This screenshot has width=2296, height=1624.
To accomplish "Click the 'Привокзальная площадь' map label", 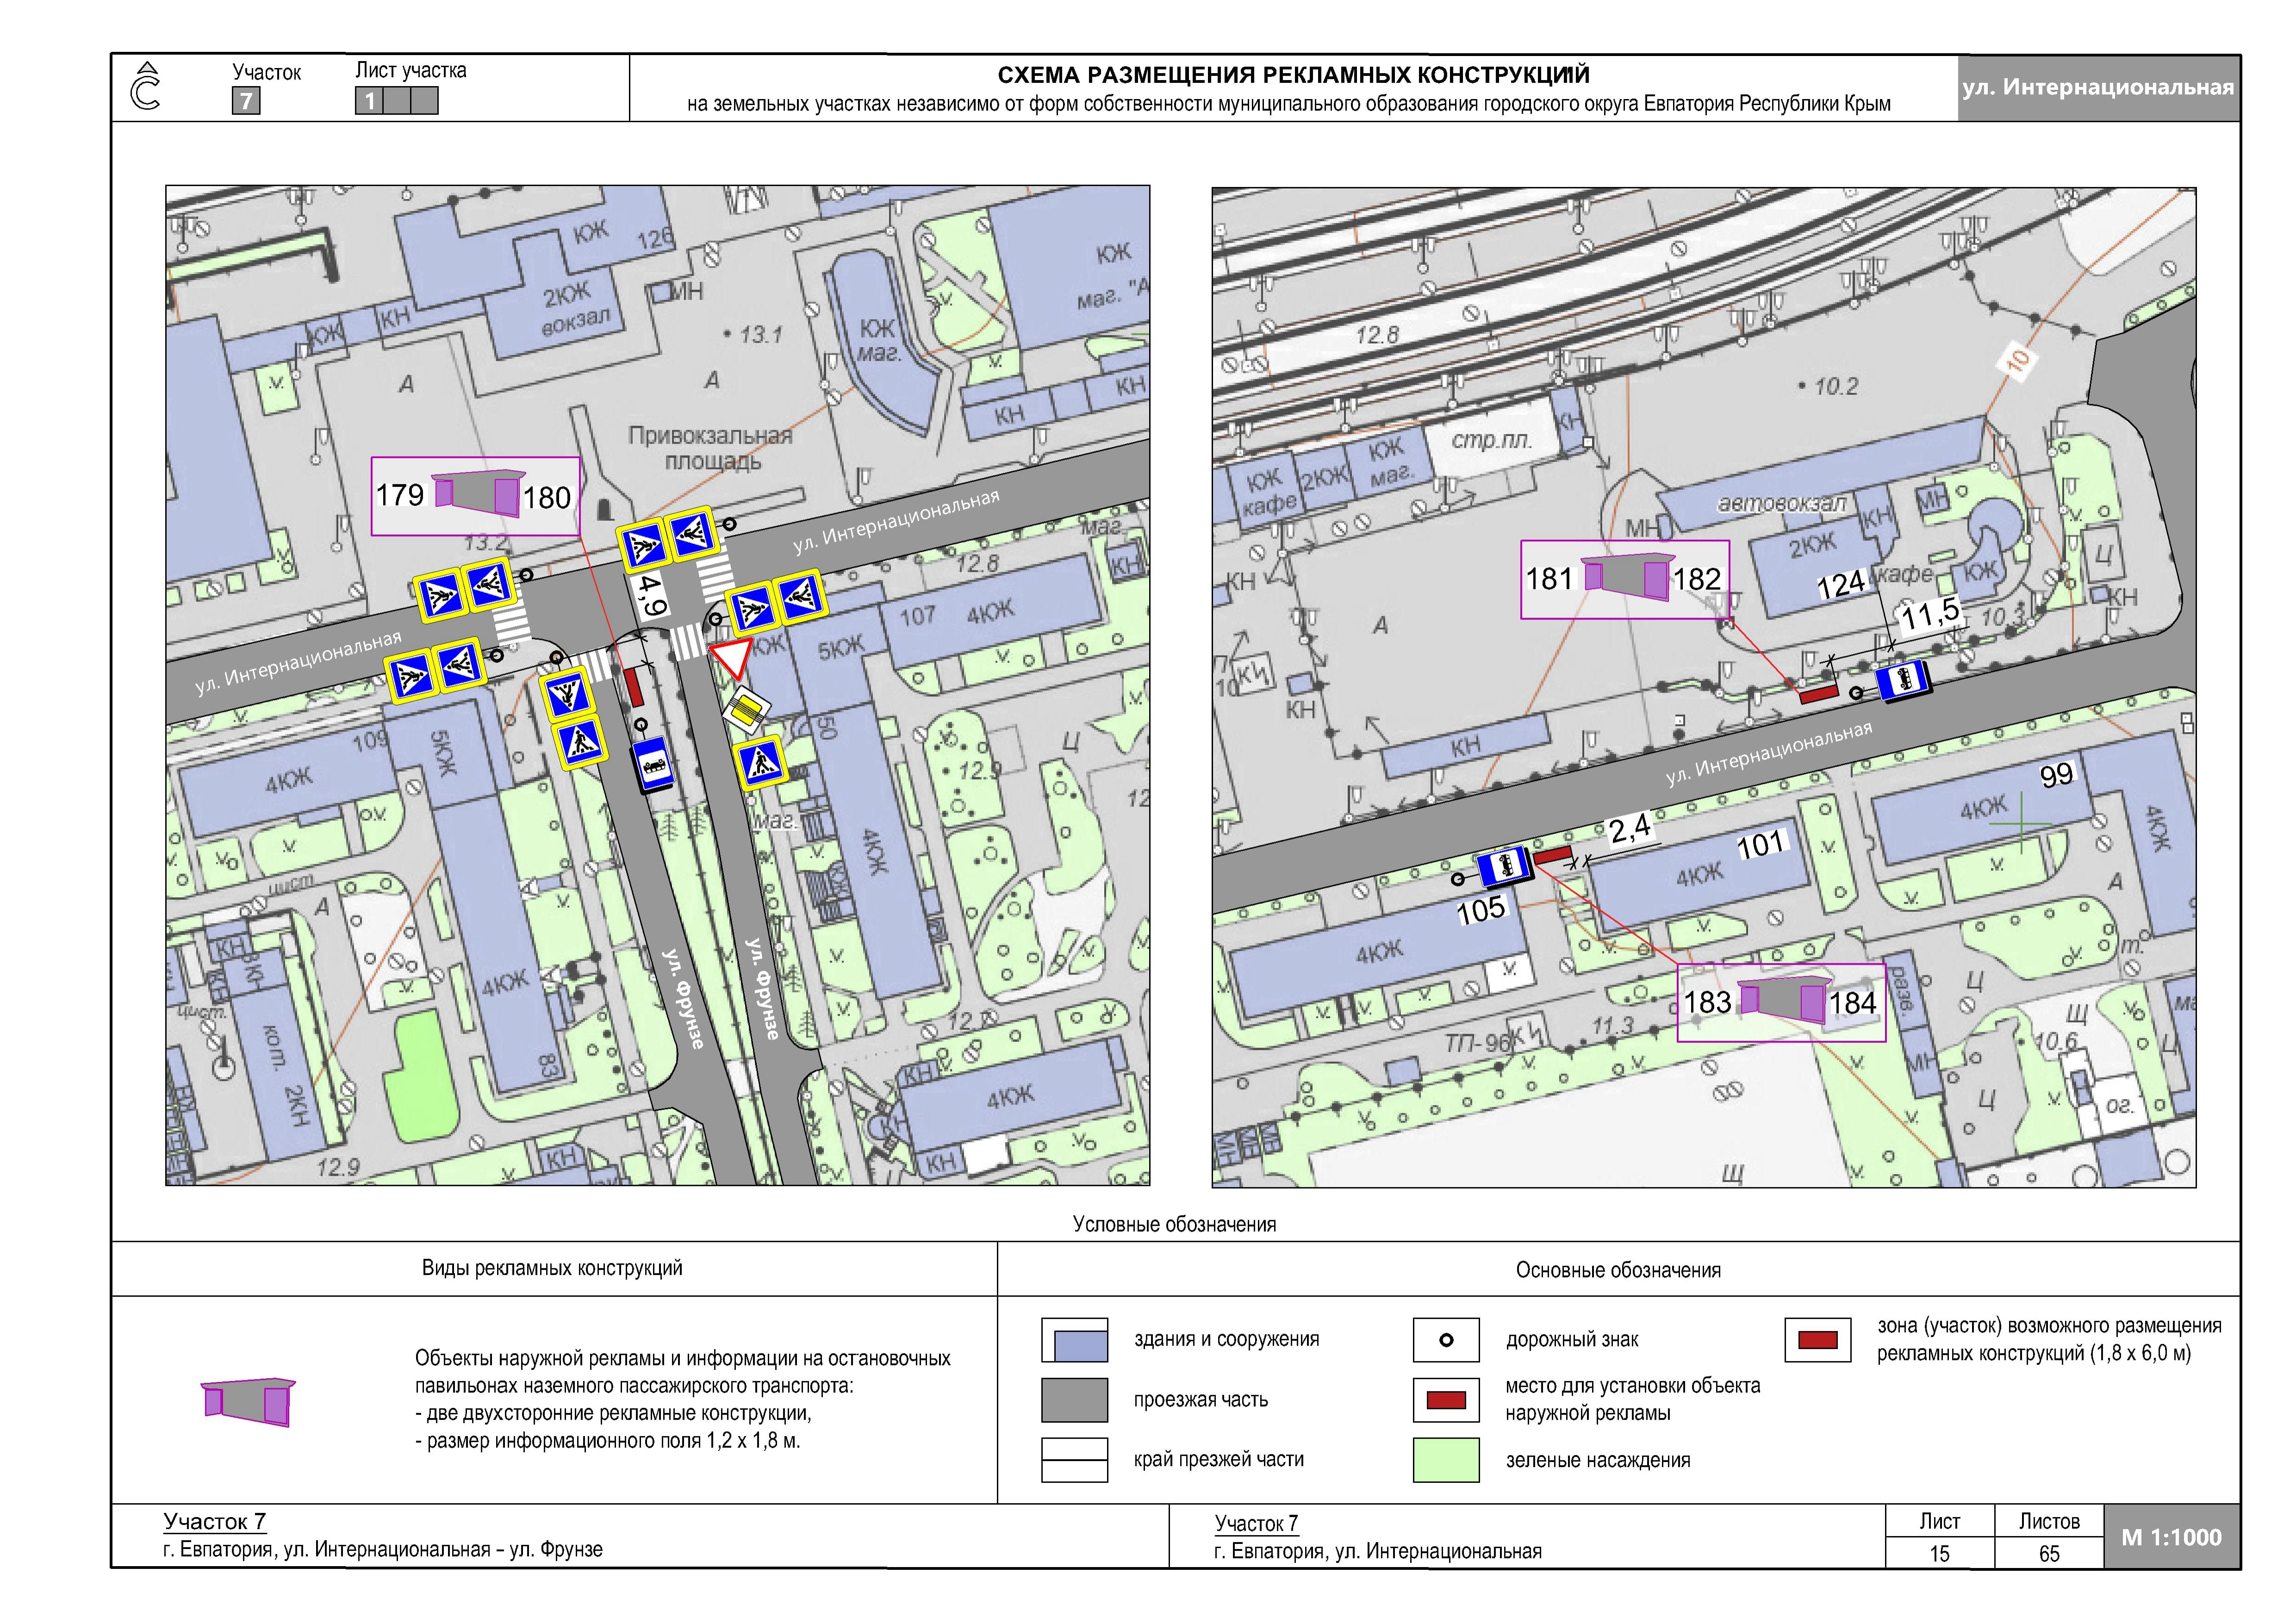I will pyautogui.click(x=710, y=448).
